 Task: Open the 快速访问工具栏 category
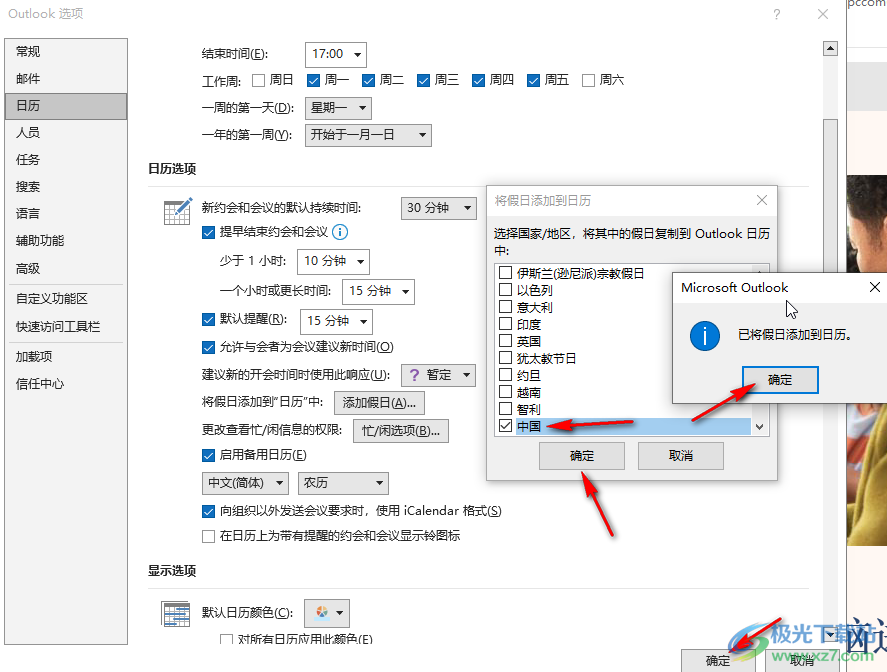[66, 327]
